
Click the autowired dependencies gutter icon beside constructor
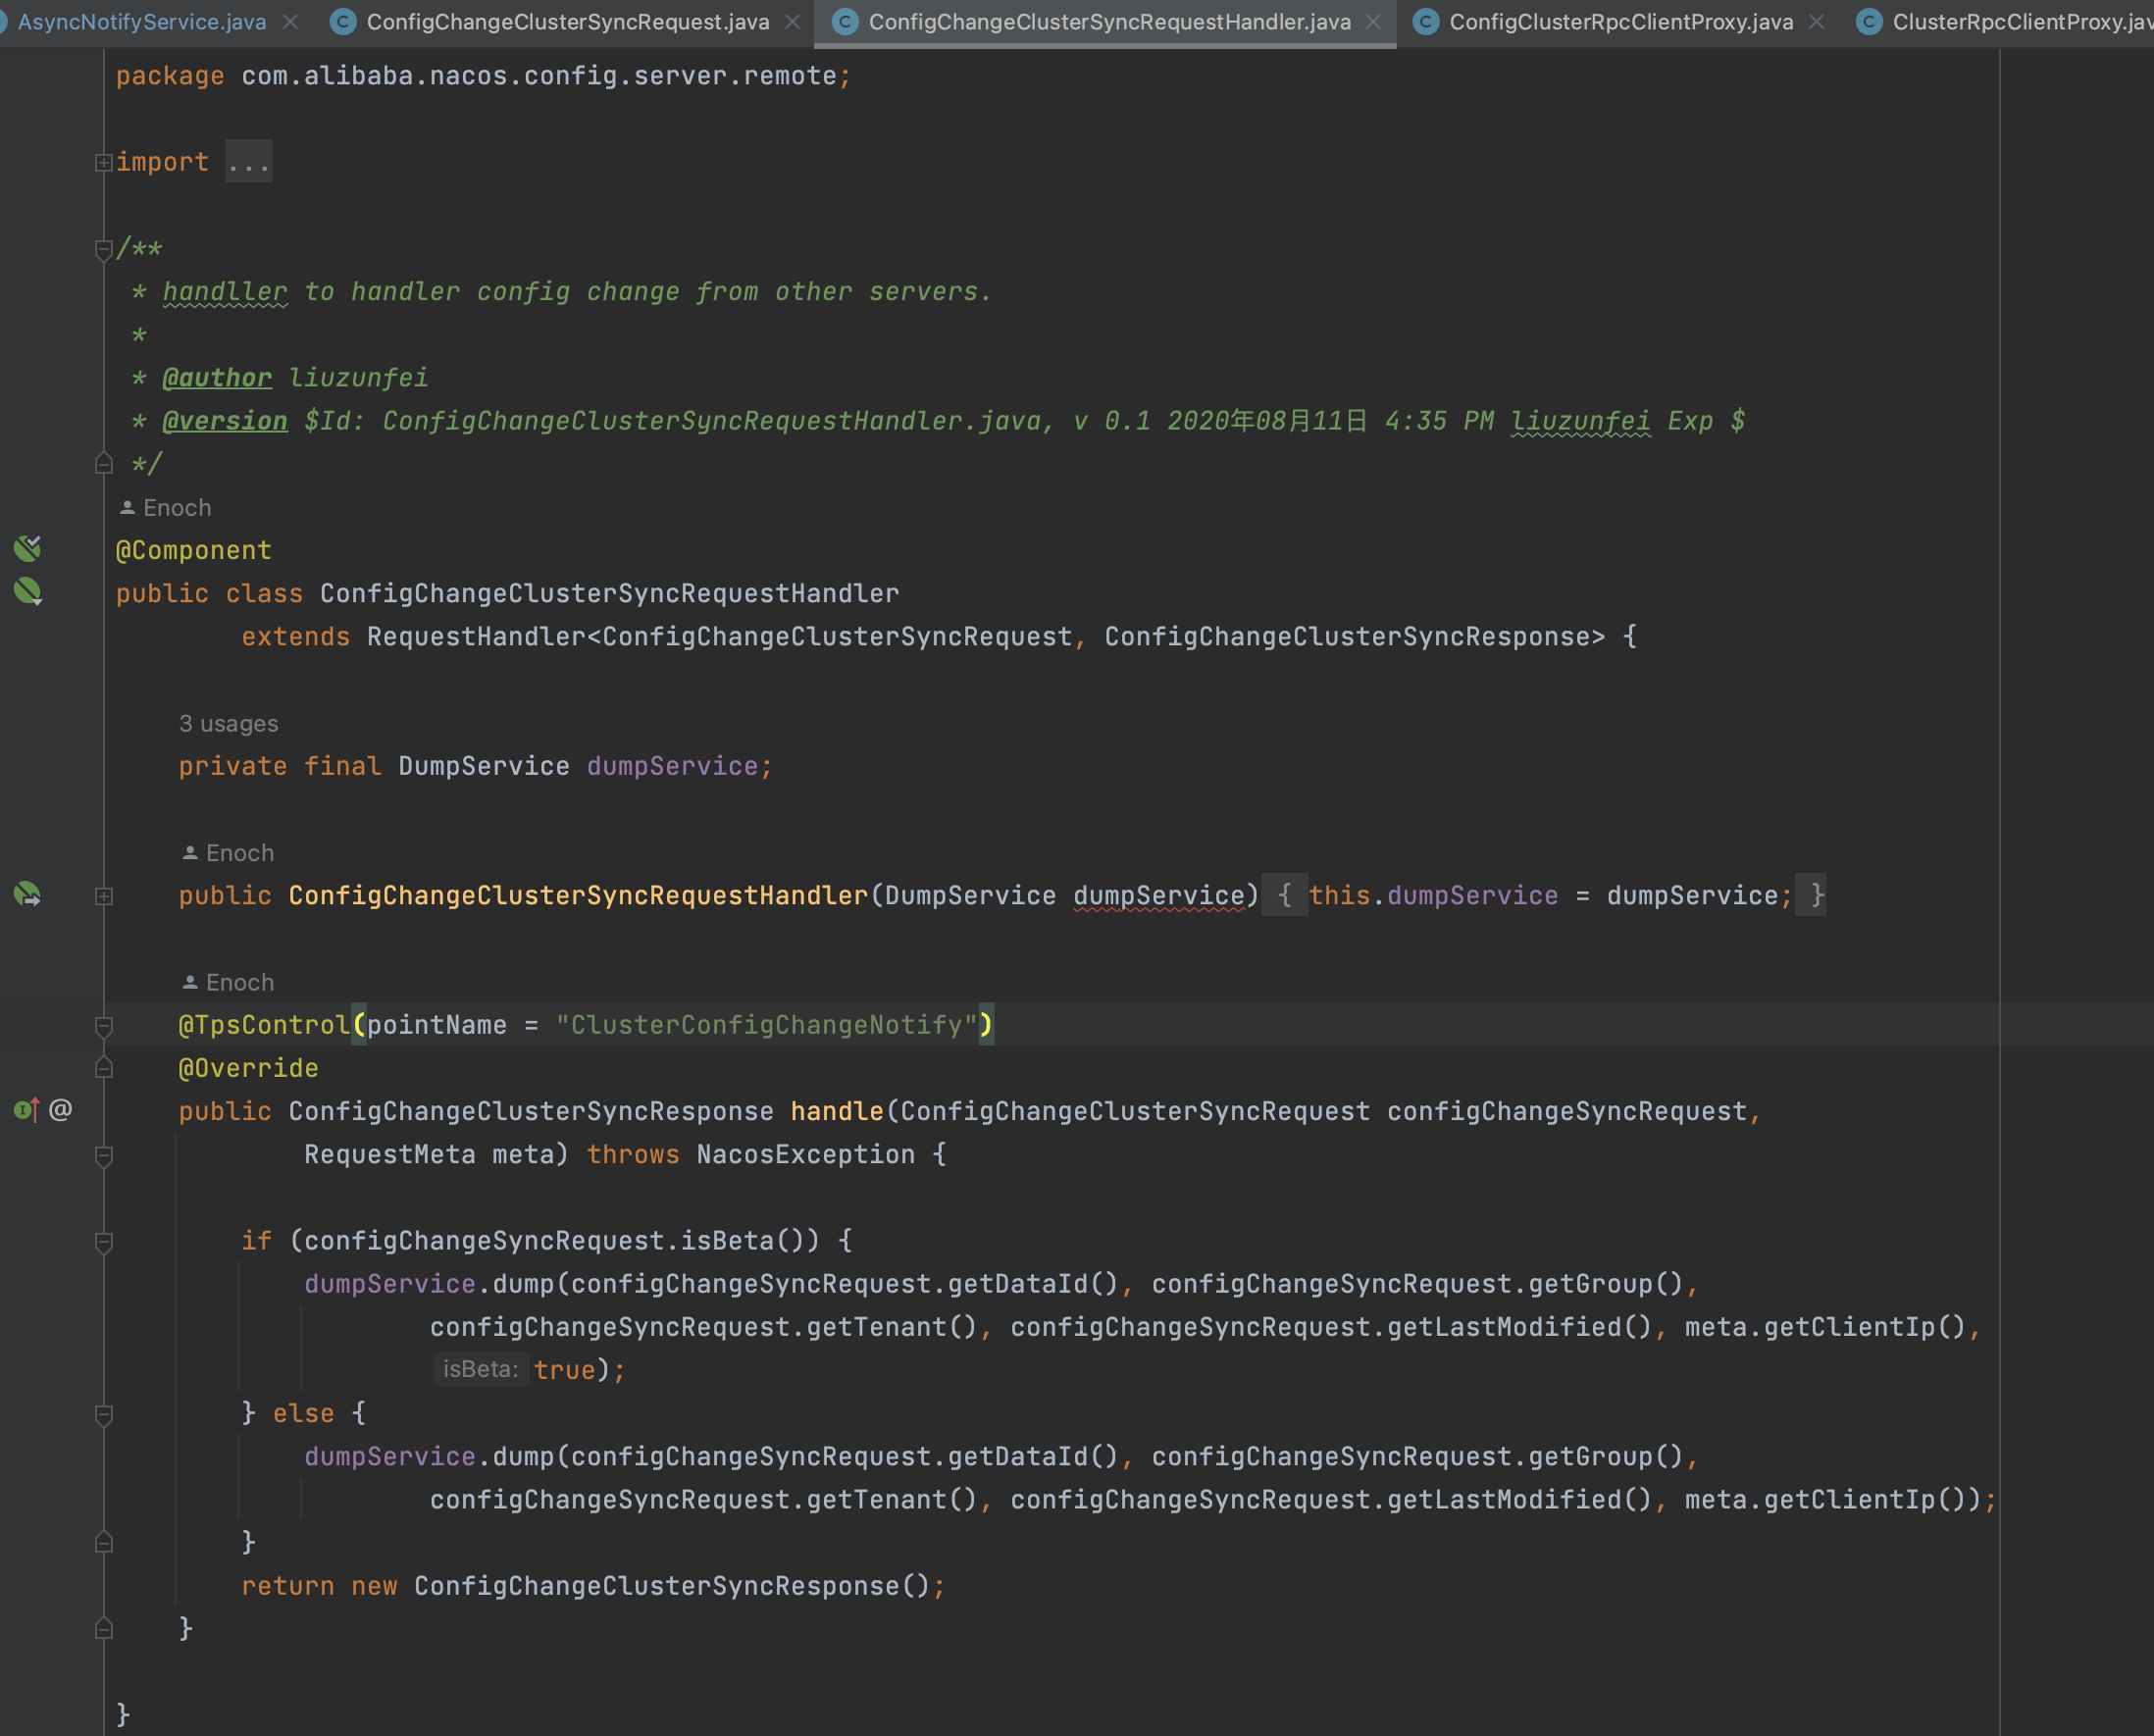(x=27, y=894)
